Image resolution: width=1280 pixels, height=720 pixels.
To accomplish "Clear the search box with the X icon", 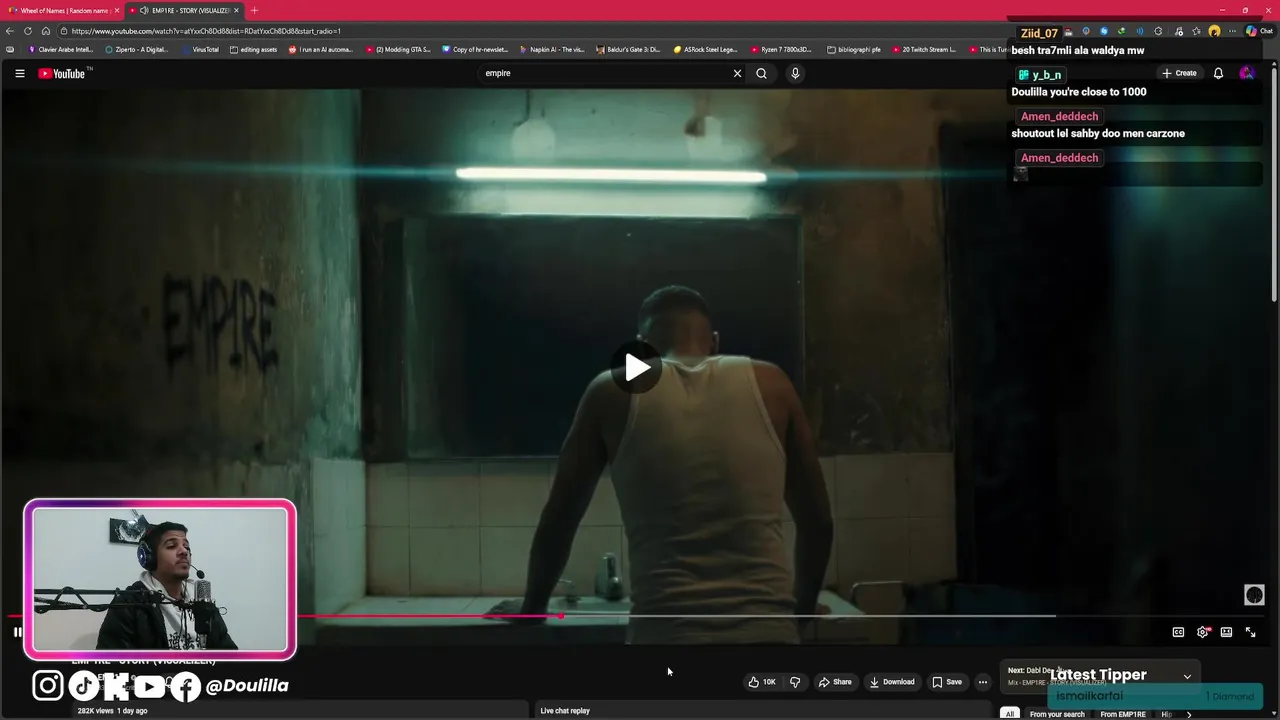I will tap(738, 73).
